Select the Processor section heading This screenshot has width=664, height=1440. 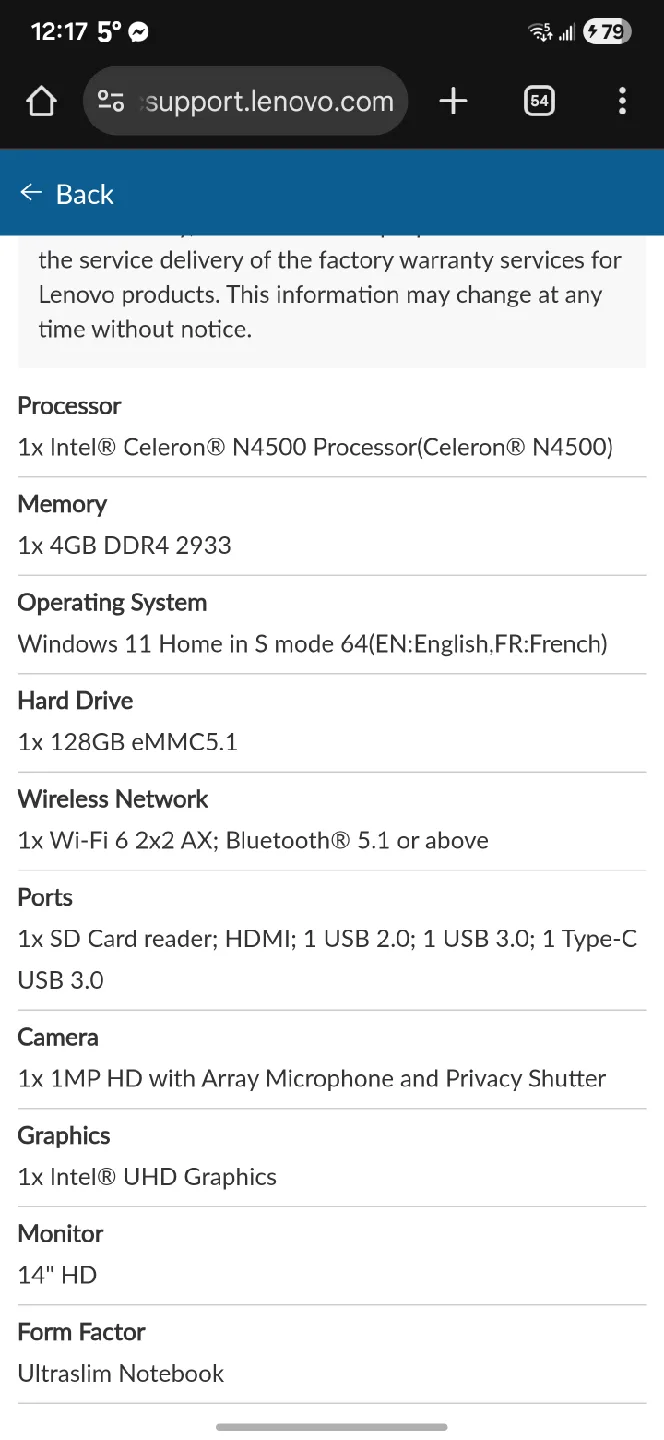[x=69, y=406]
